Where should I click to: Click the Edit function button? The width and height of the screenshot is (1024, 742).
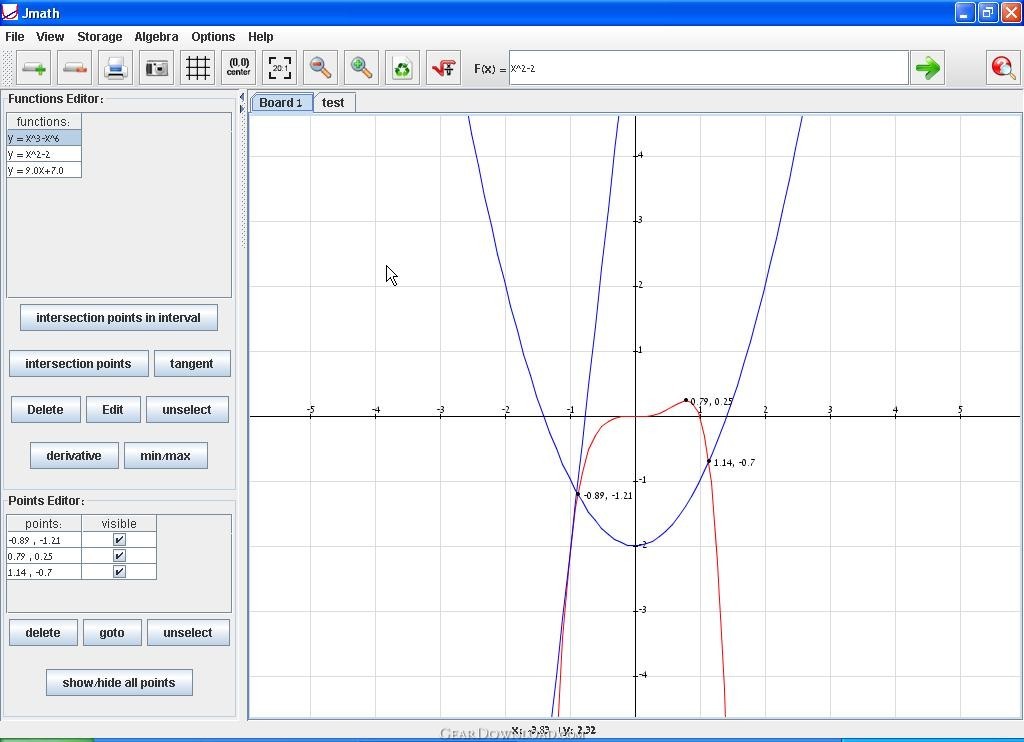click(x=113, y=410)
